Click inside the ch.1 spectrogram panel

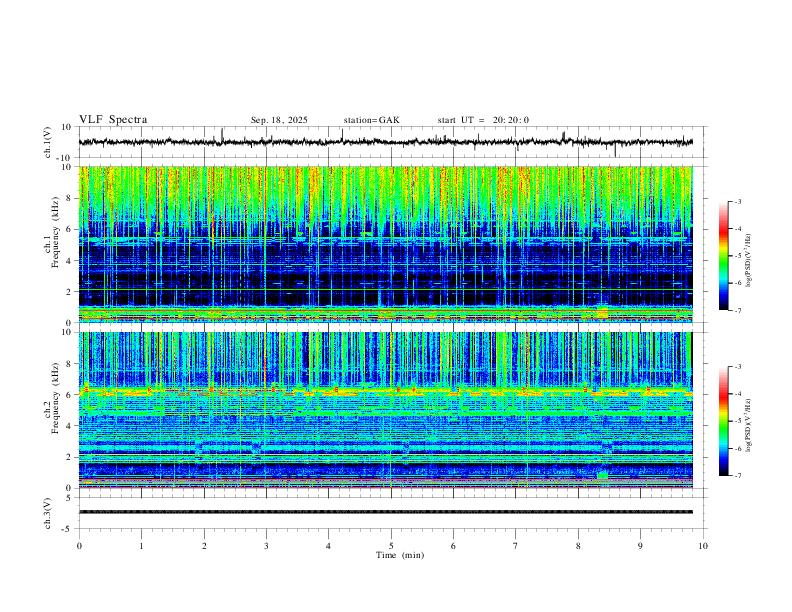tap(386, 244)
